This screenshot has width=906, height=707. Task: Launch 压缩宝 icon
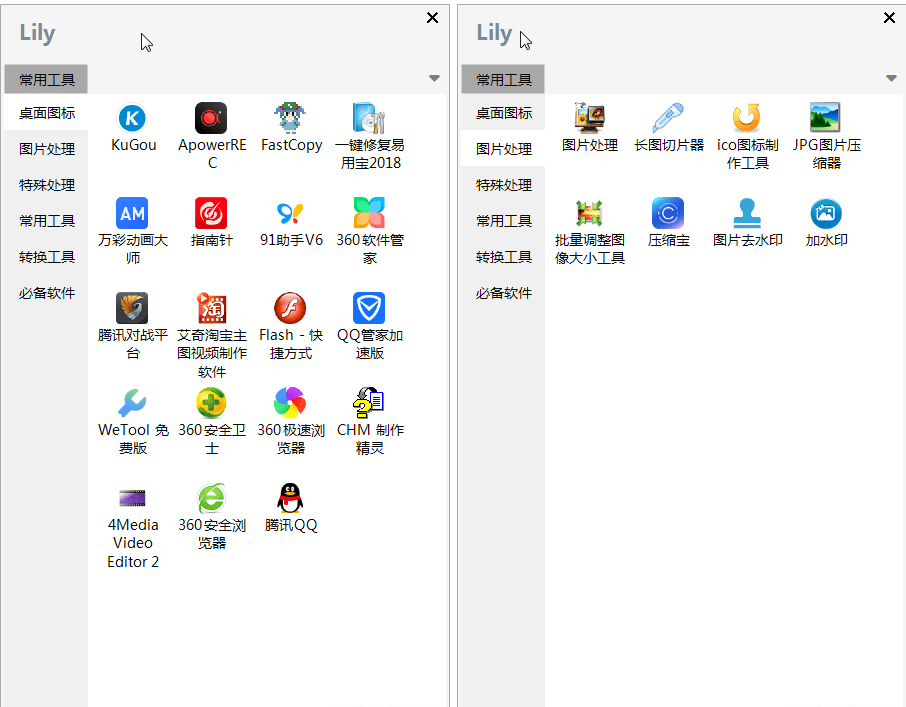pyautogui.click(x=669, y=213)
